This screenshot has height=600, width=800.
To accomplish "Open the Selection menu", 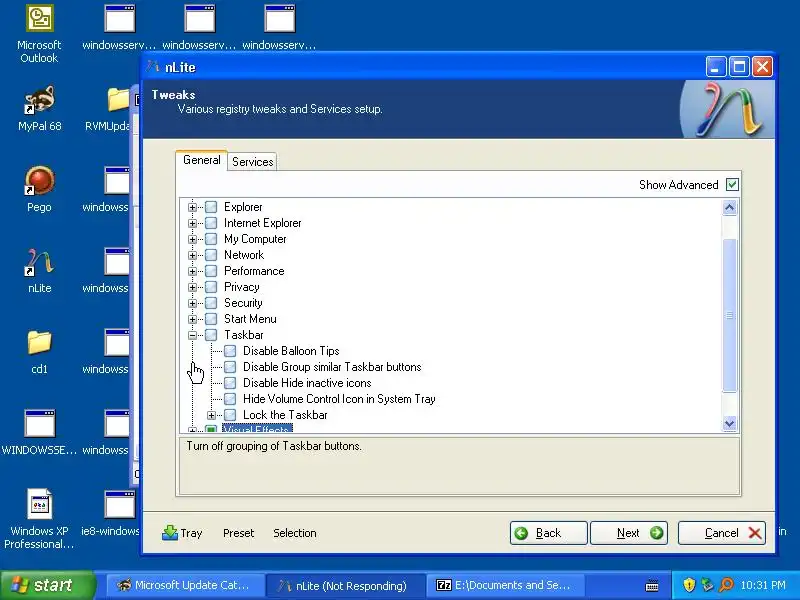I will (294, 533).
